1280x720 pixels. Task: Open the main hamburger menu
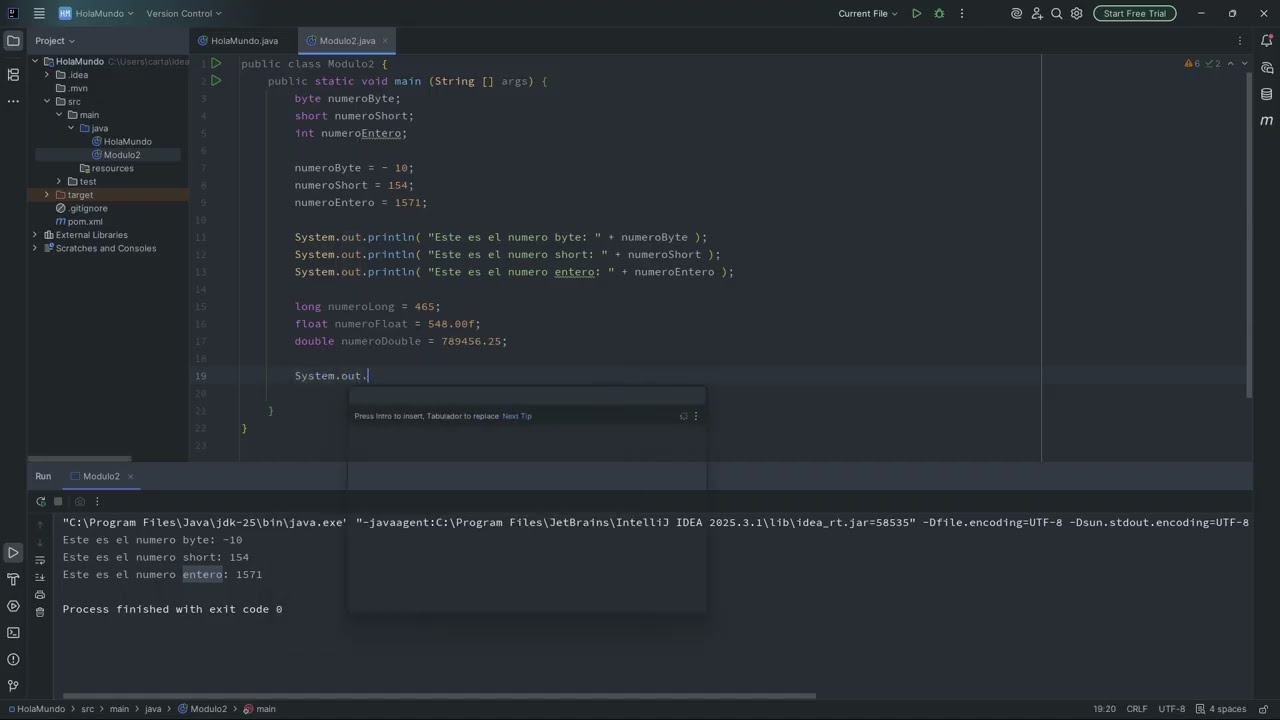point(39,13)
